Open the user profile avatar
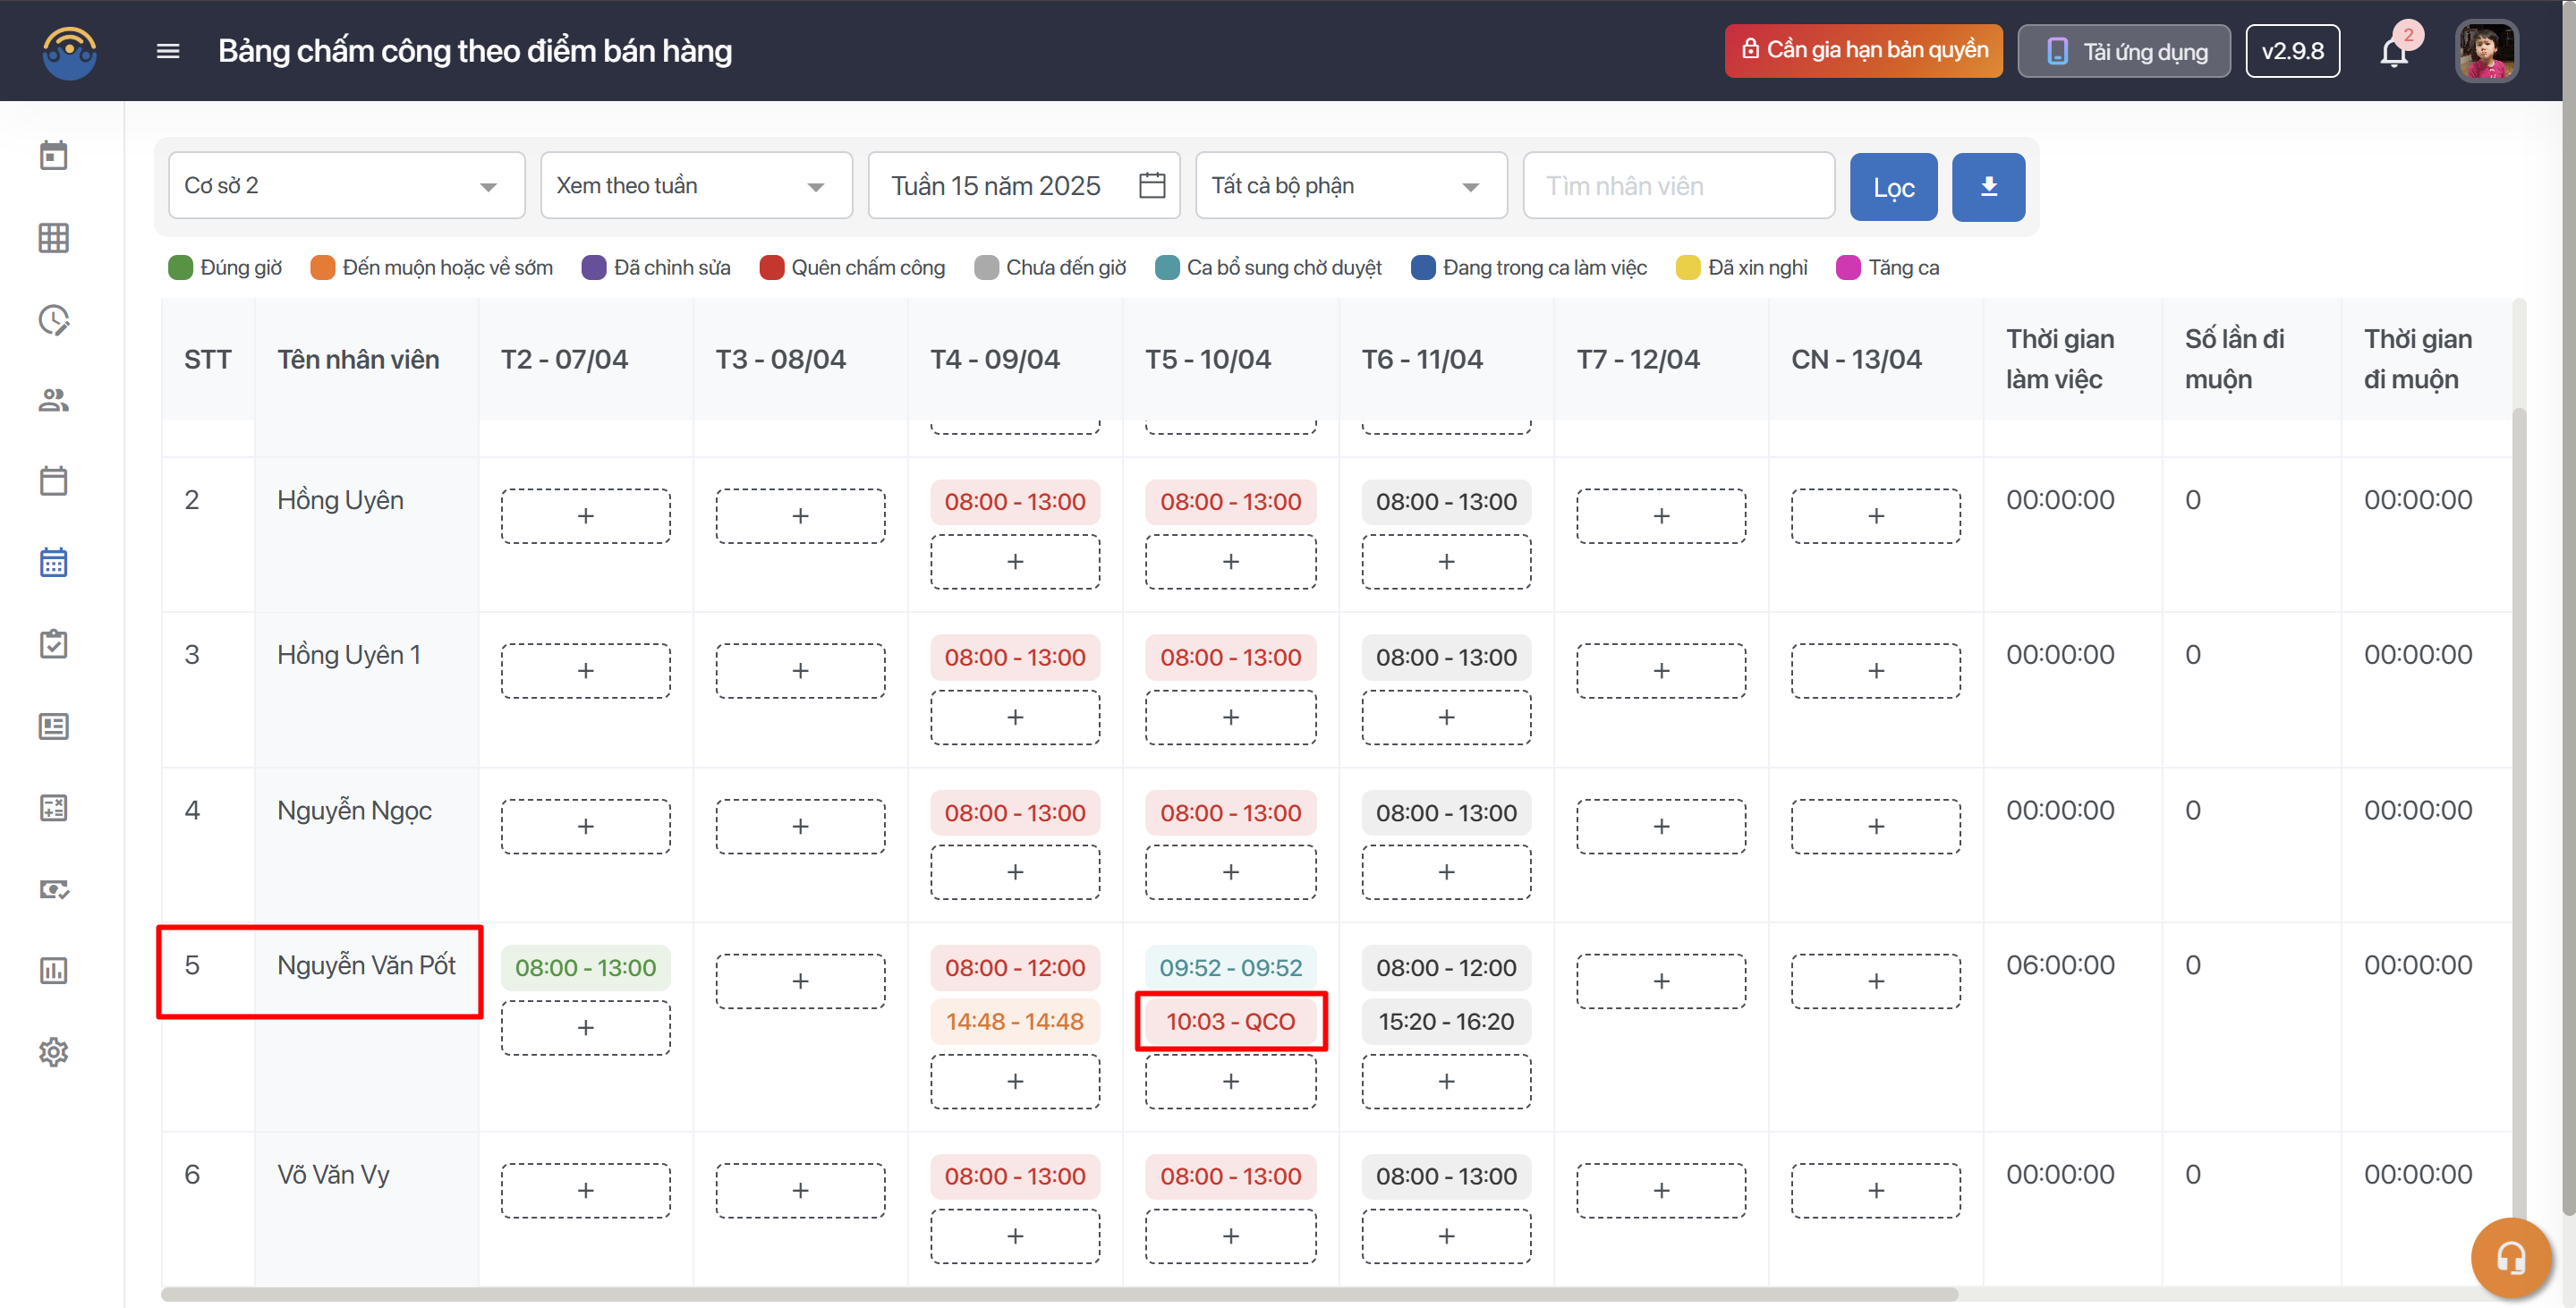2576x1308 pixels. [x=2486, y=51]
